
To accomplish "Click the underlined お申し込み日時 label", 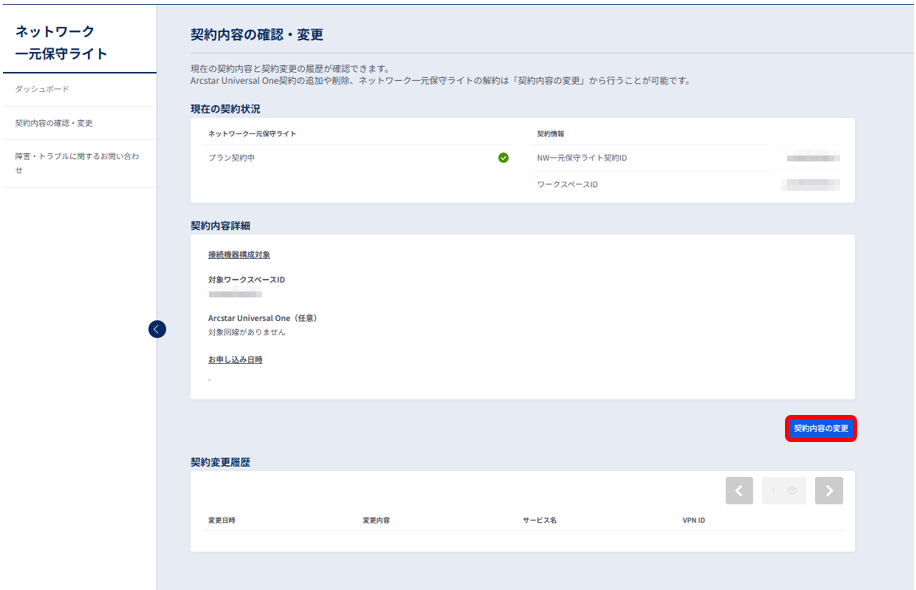I will [x=235, y=360].
